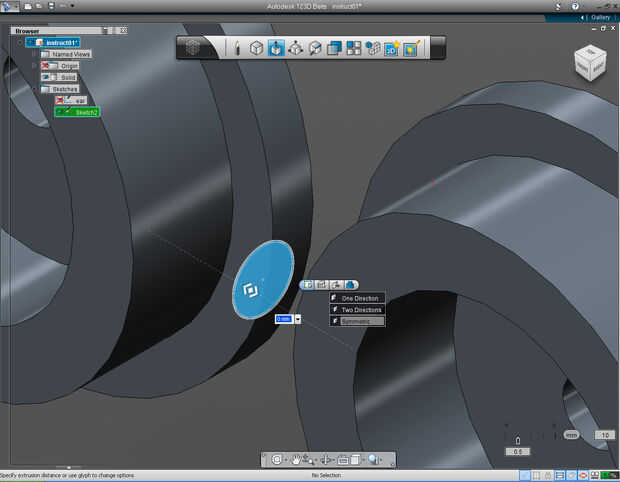
Task: Select the Primitives box tool
Action: (256, 48)
